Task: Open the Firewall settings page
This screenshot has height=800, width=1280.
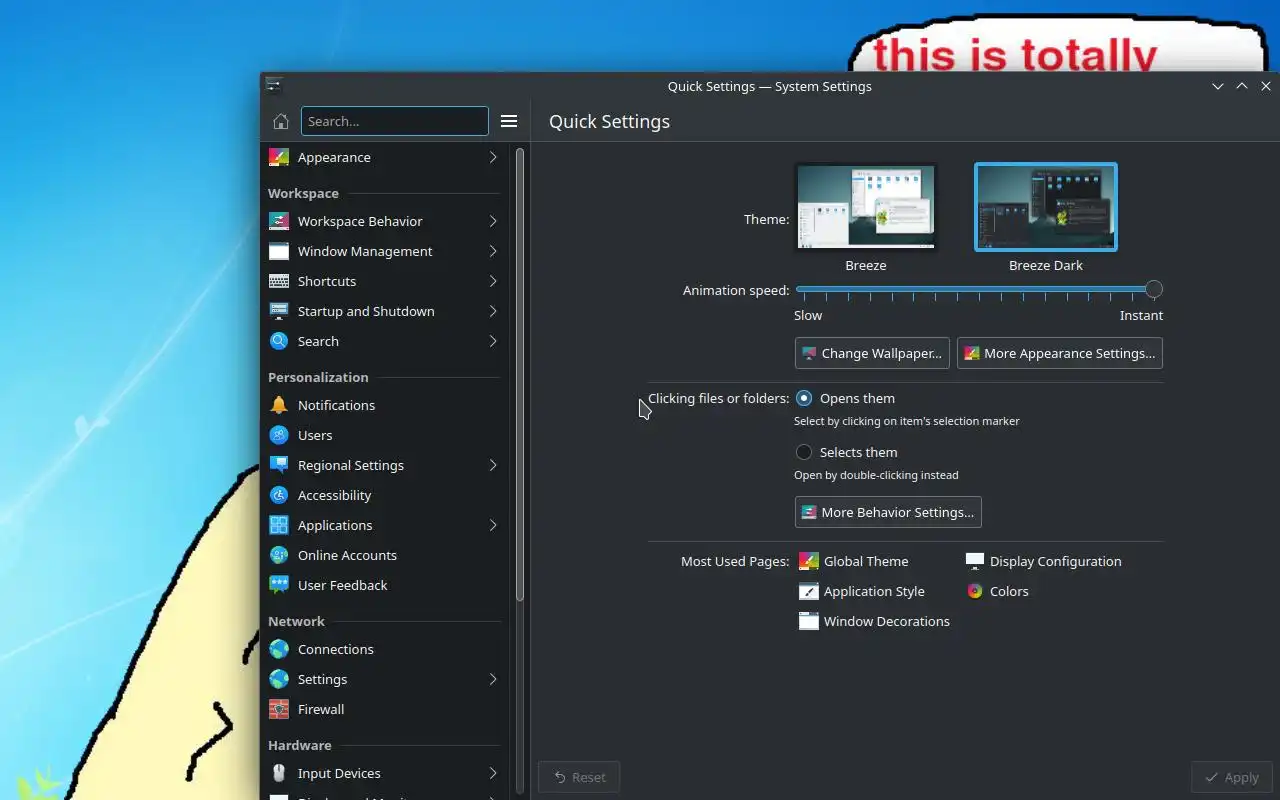Action: tap(385, 709)
